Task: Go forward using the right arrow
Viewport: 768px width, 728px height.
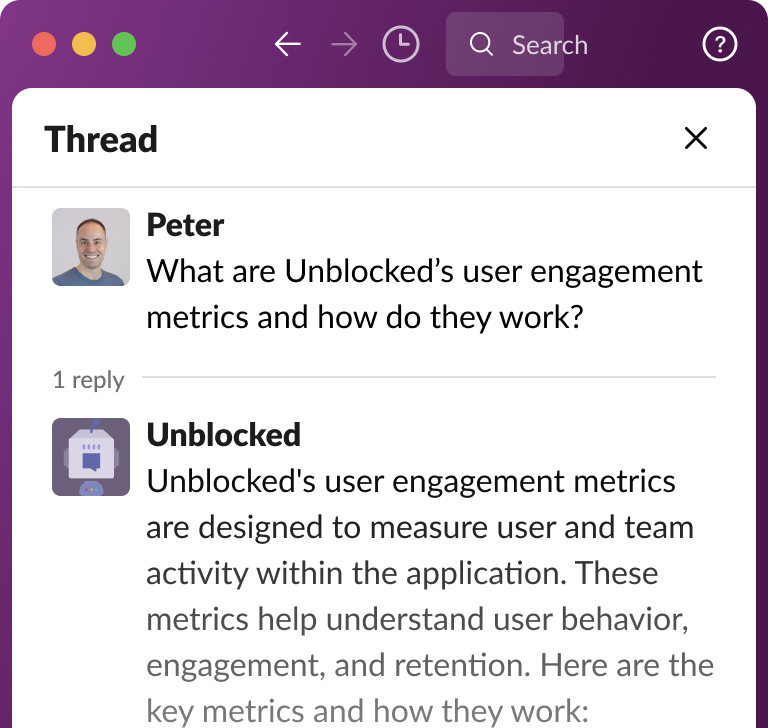Action: click(344, 45)
